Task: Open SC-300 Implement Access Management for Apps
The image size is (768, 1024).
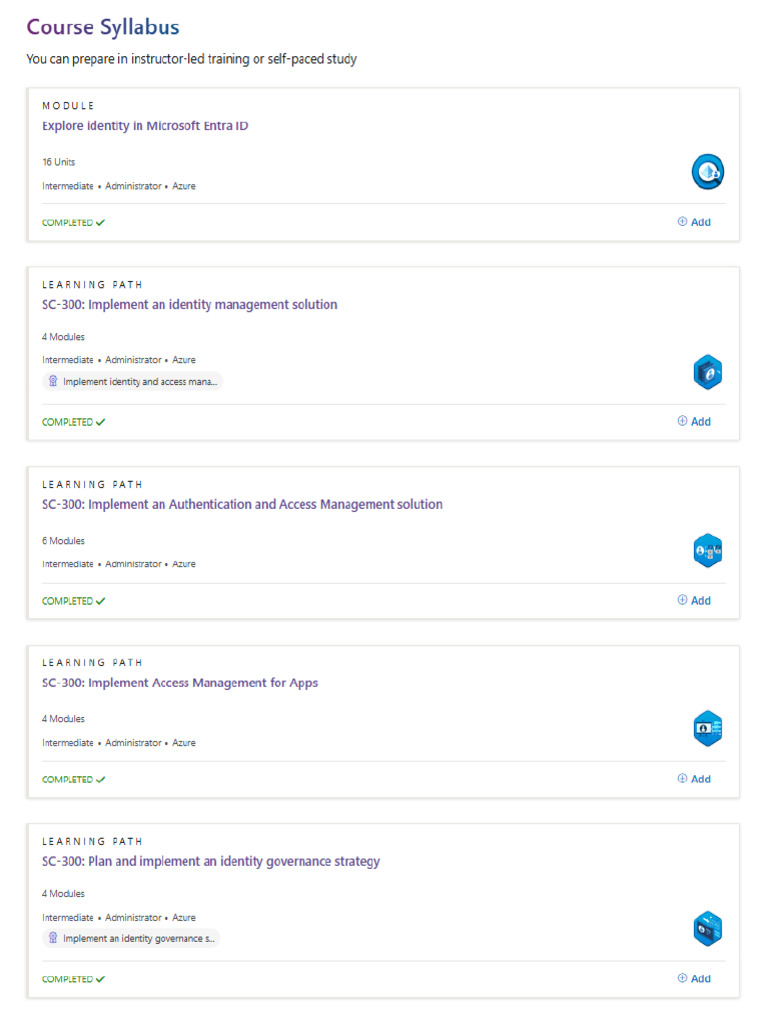Action: tap(180, 684)
